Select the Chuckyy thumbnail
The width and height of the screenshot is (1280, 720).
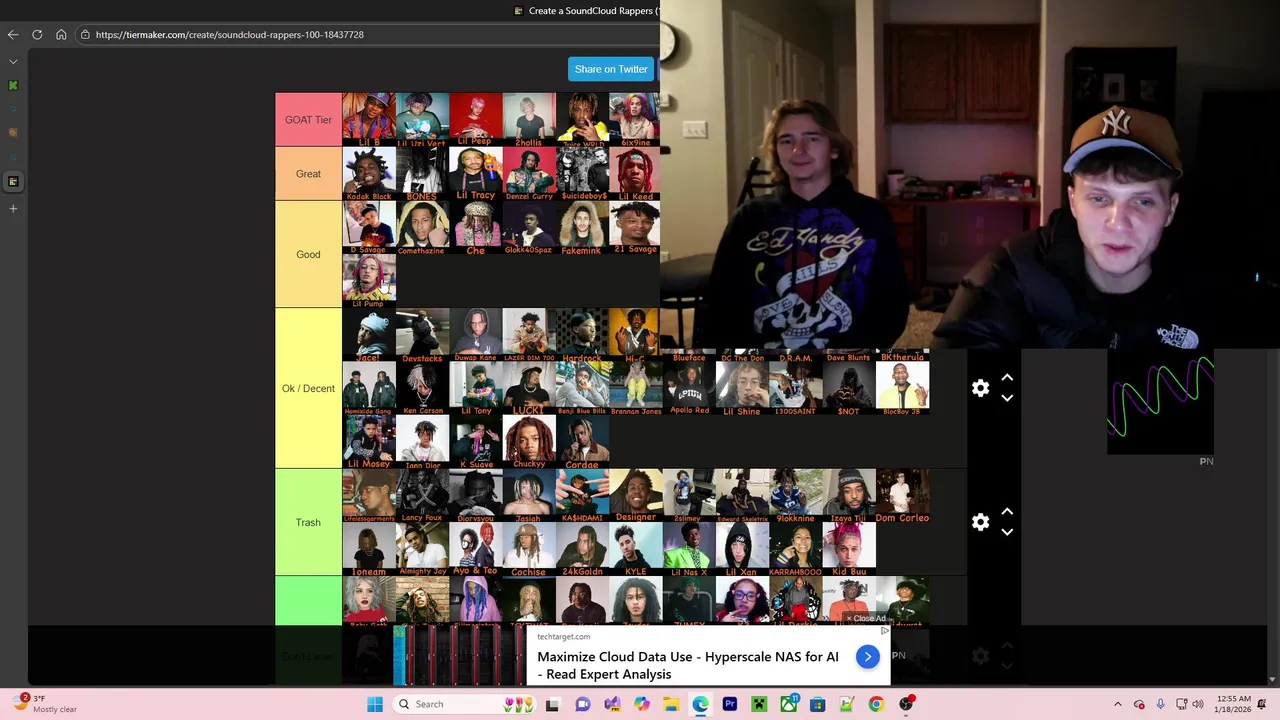coord(529,442)
